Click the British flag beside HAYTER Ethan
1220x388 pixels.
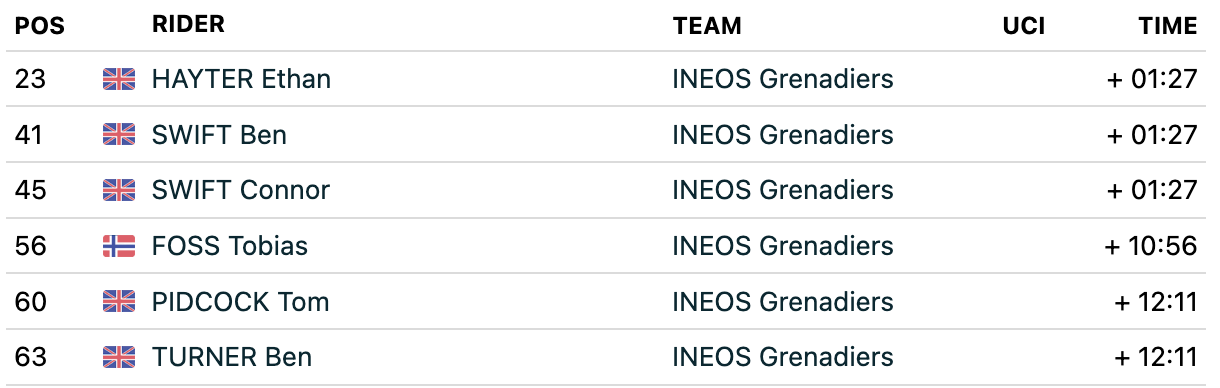coord(119,80)
